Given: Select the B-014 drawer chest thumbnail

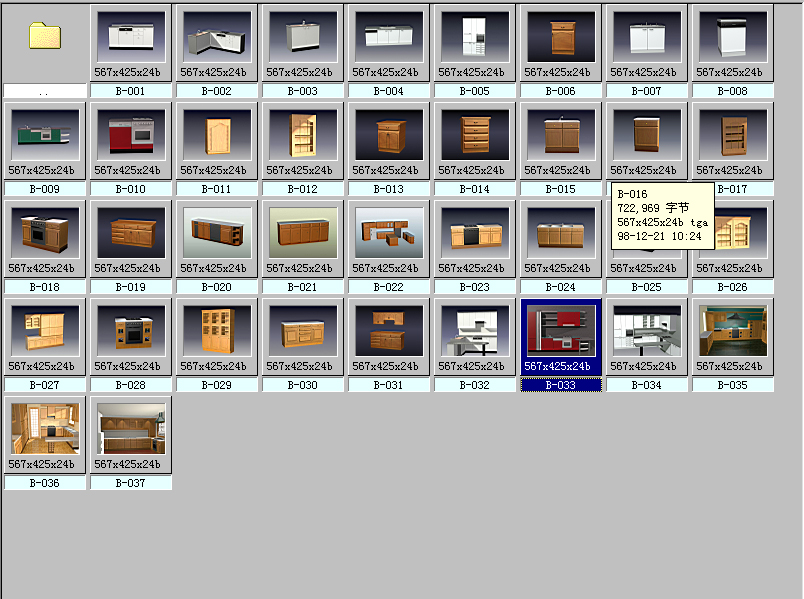Looking at the screenshot, I should tap(475, 135).
